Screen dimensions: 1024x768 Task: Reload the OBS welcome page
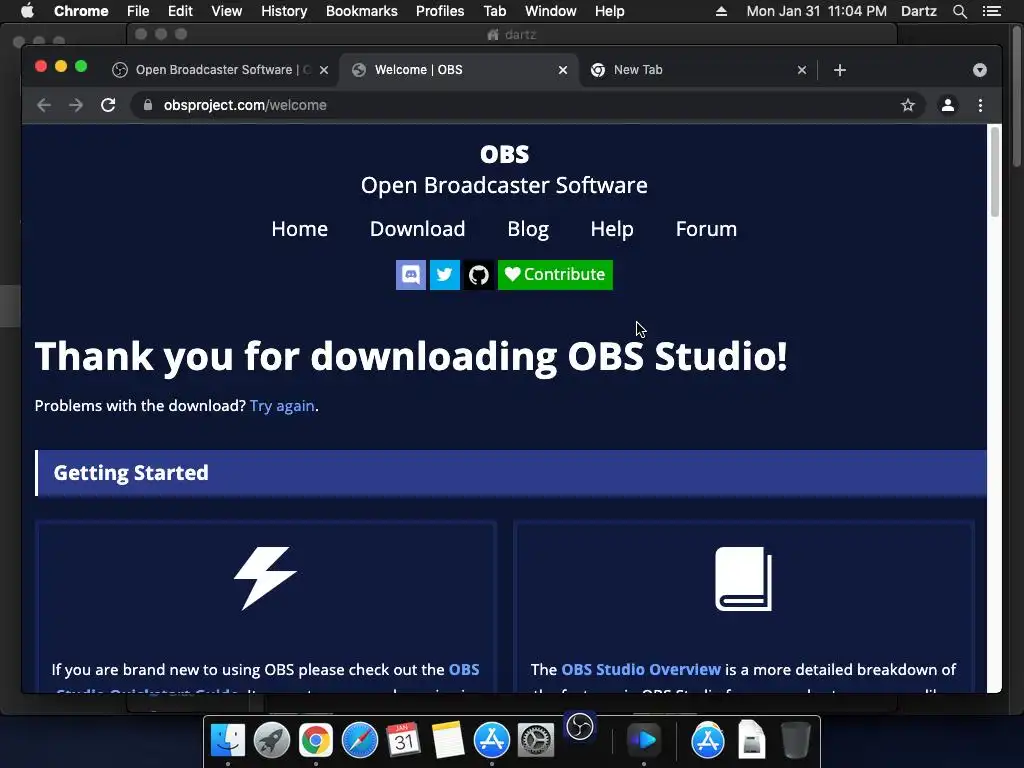tap(108, 105)
